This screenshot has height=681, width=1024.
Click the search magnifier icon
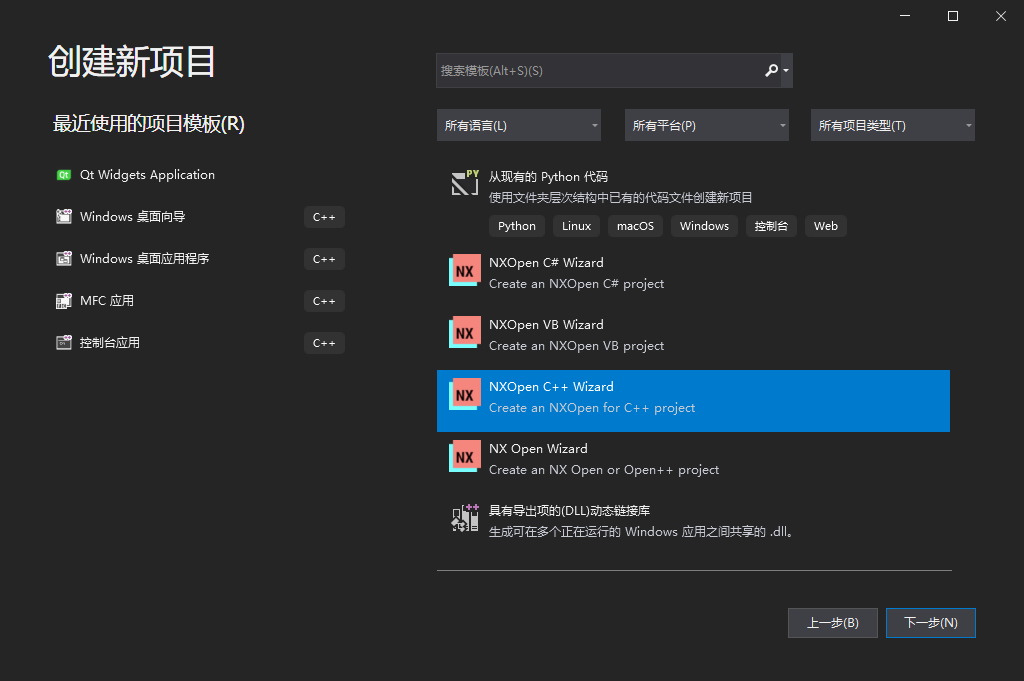point(771,70)
